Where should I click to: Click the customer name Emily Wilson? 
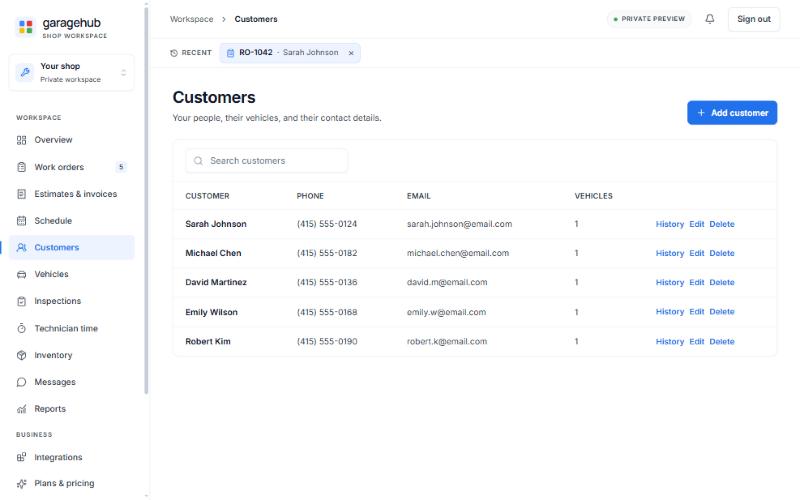211,312
